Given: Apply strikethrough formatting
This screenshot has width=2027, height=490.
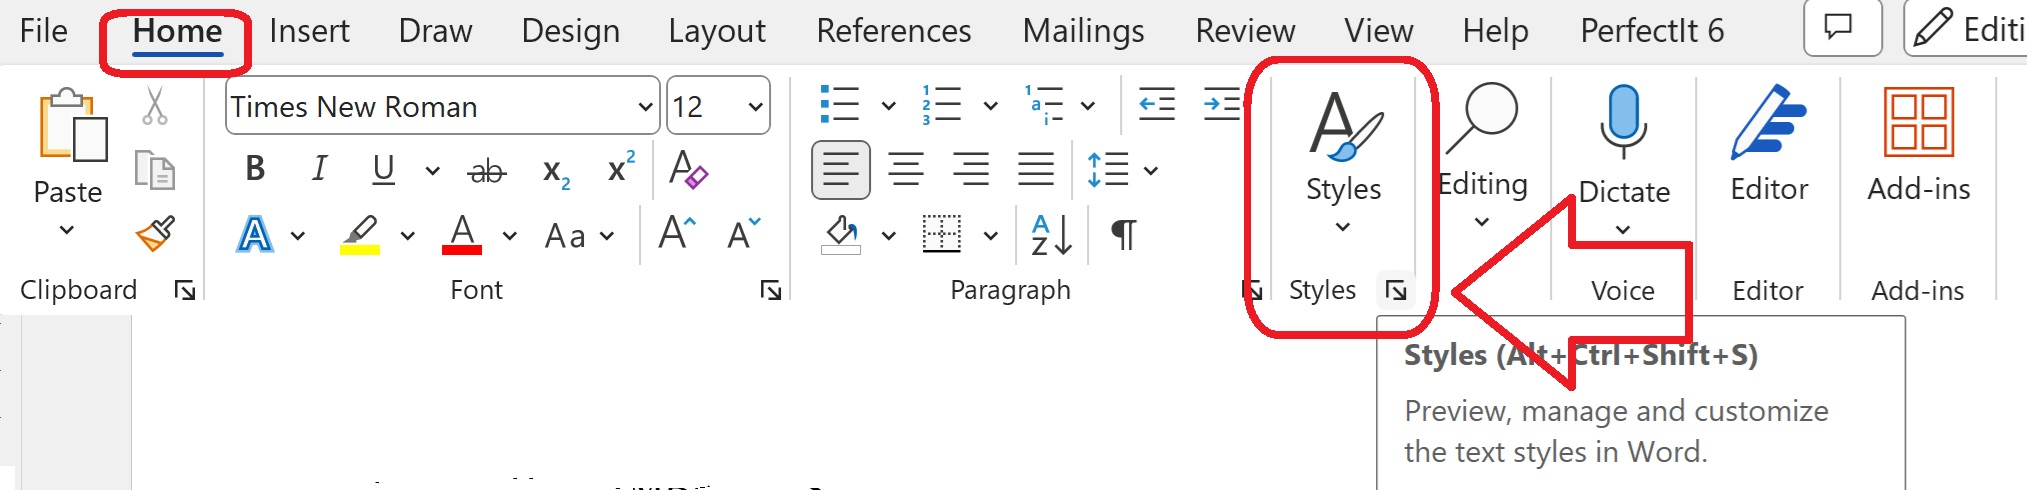Looking at the screenshot, I should [x=487, y=171].
